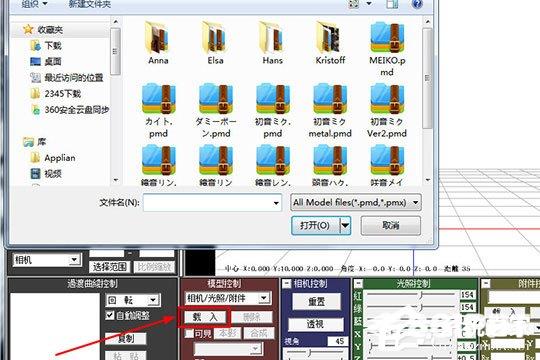Select the 初音ミクVer2.pmd file
Viewport: 540px width, 360px height.
pyautogui.click(x=387, y=110)
